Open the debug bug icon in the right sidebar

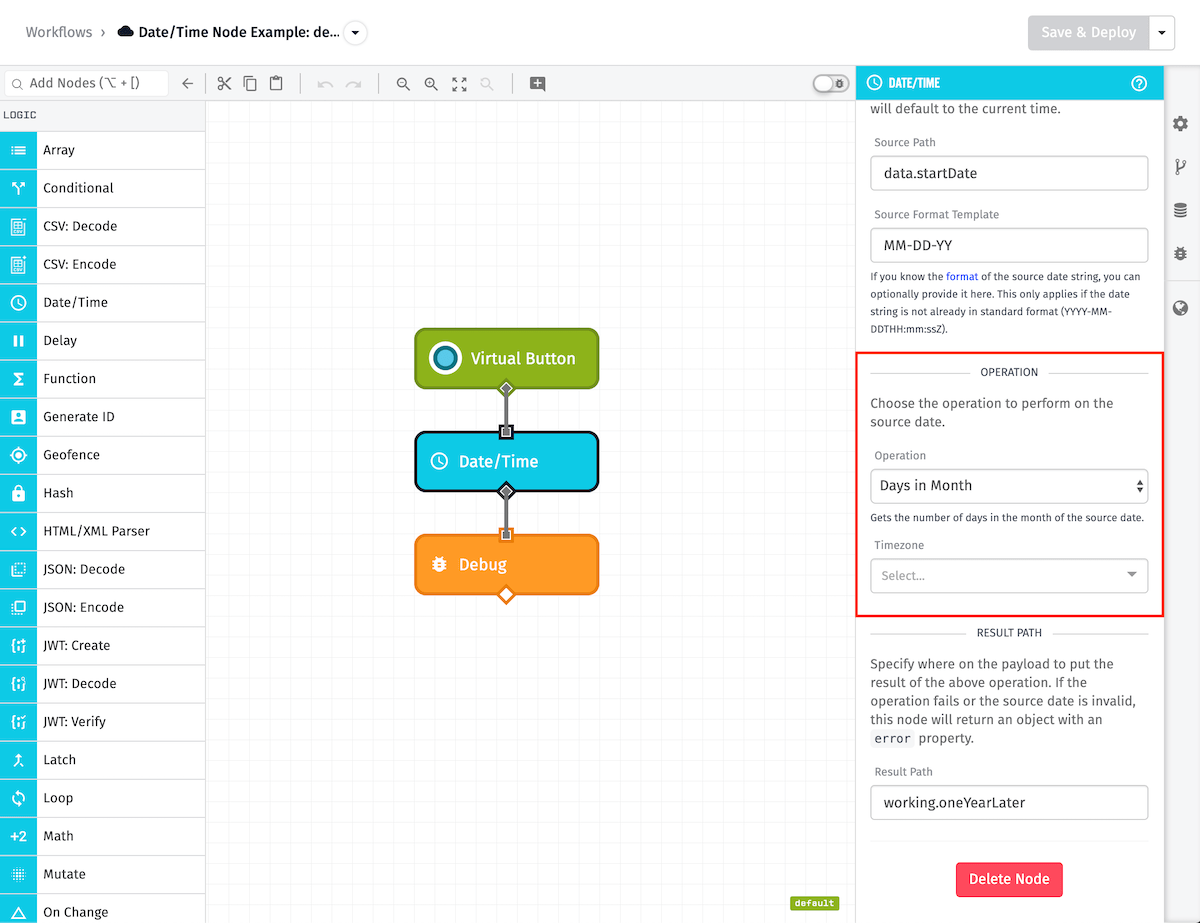pos(1181,254)
